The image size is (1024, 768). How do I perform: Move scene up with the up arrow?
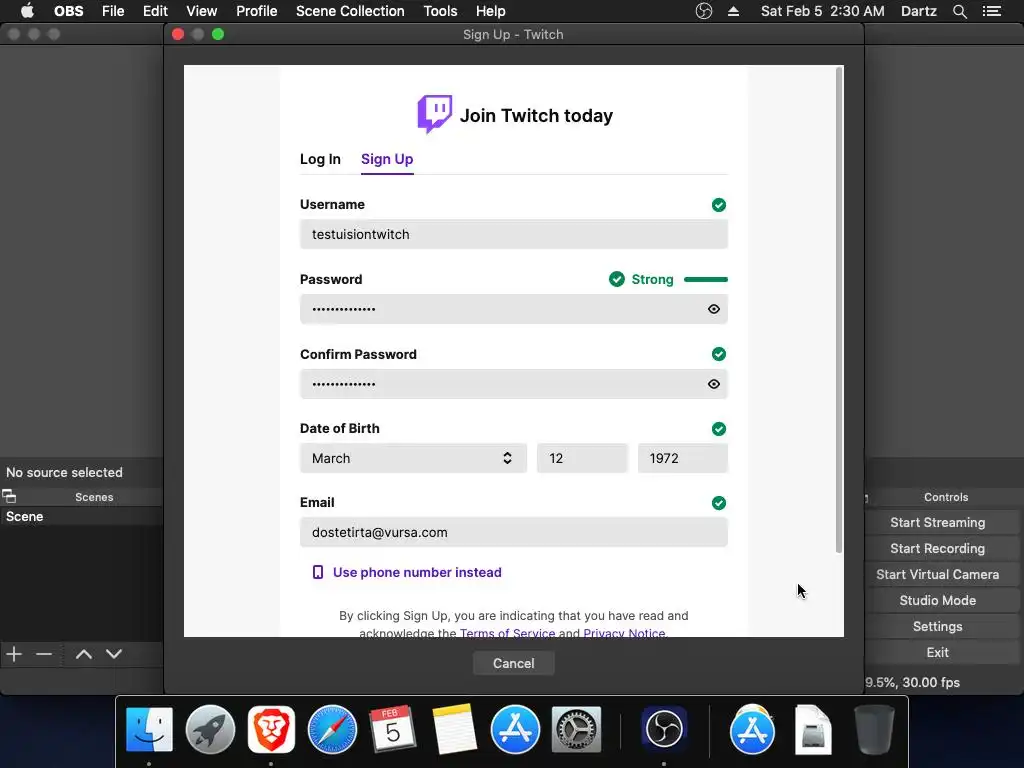point(84,654)
